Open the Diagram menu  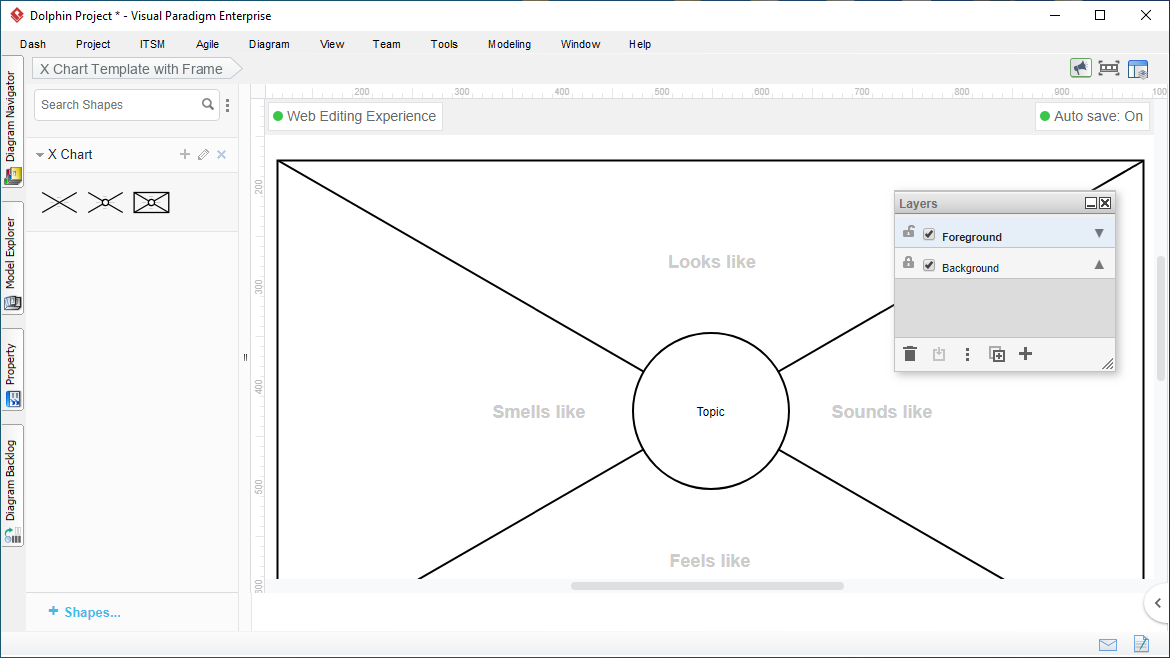(269, 44)
